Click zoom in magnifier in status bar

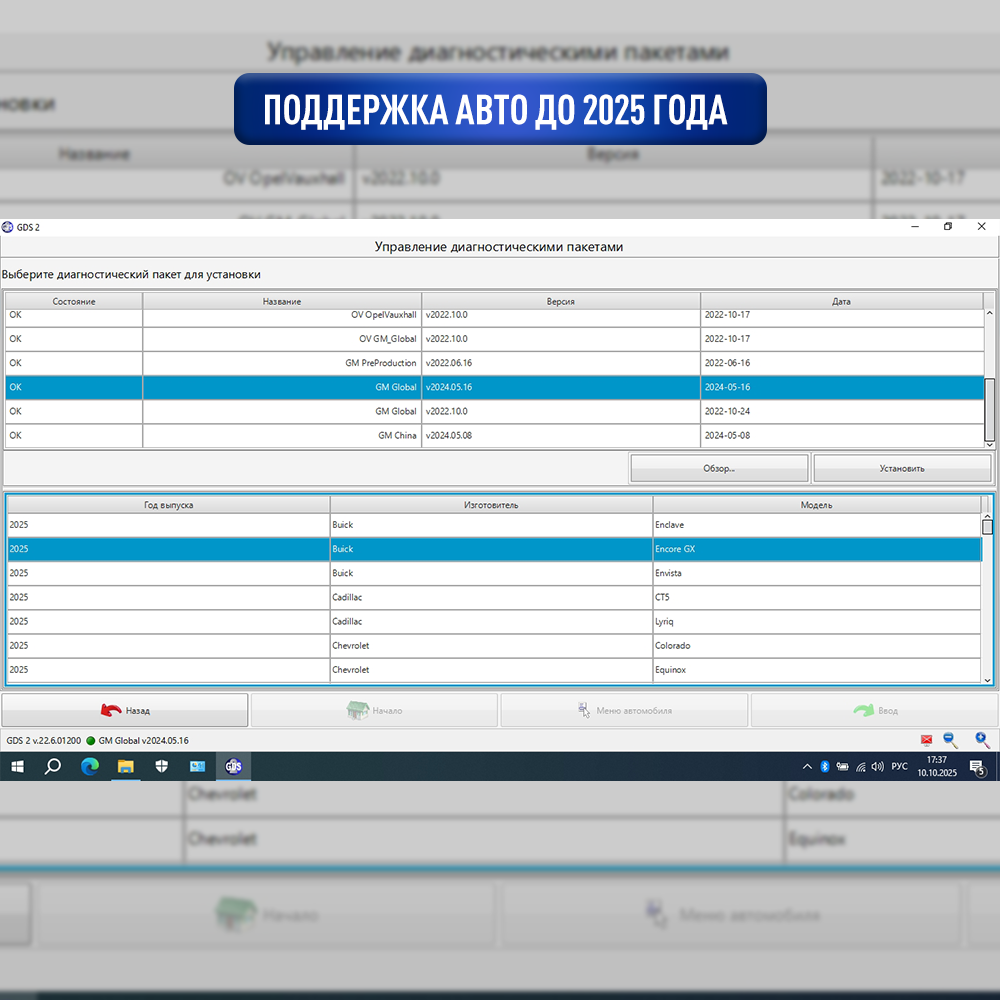pos(982,740)
